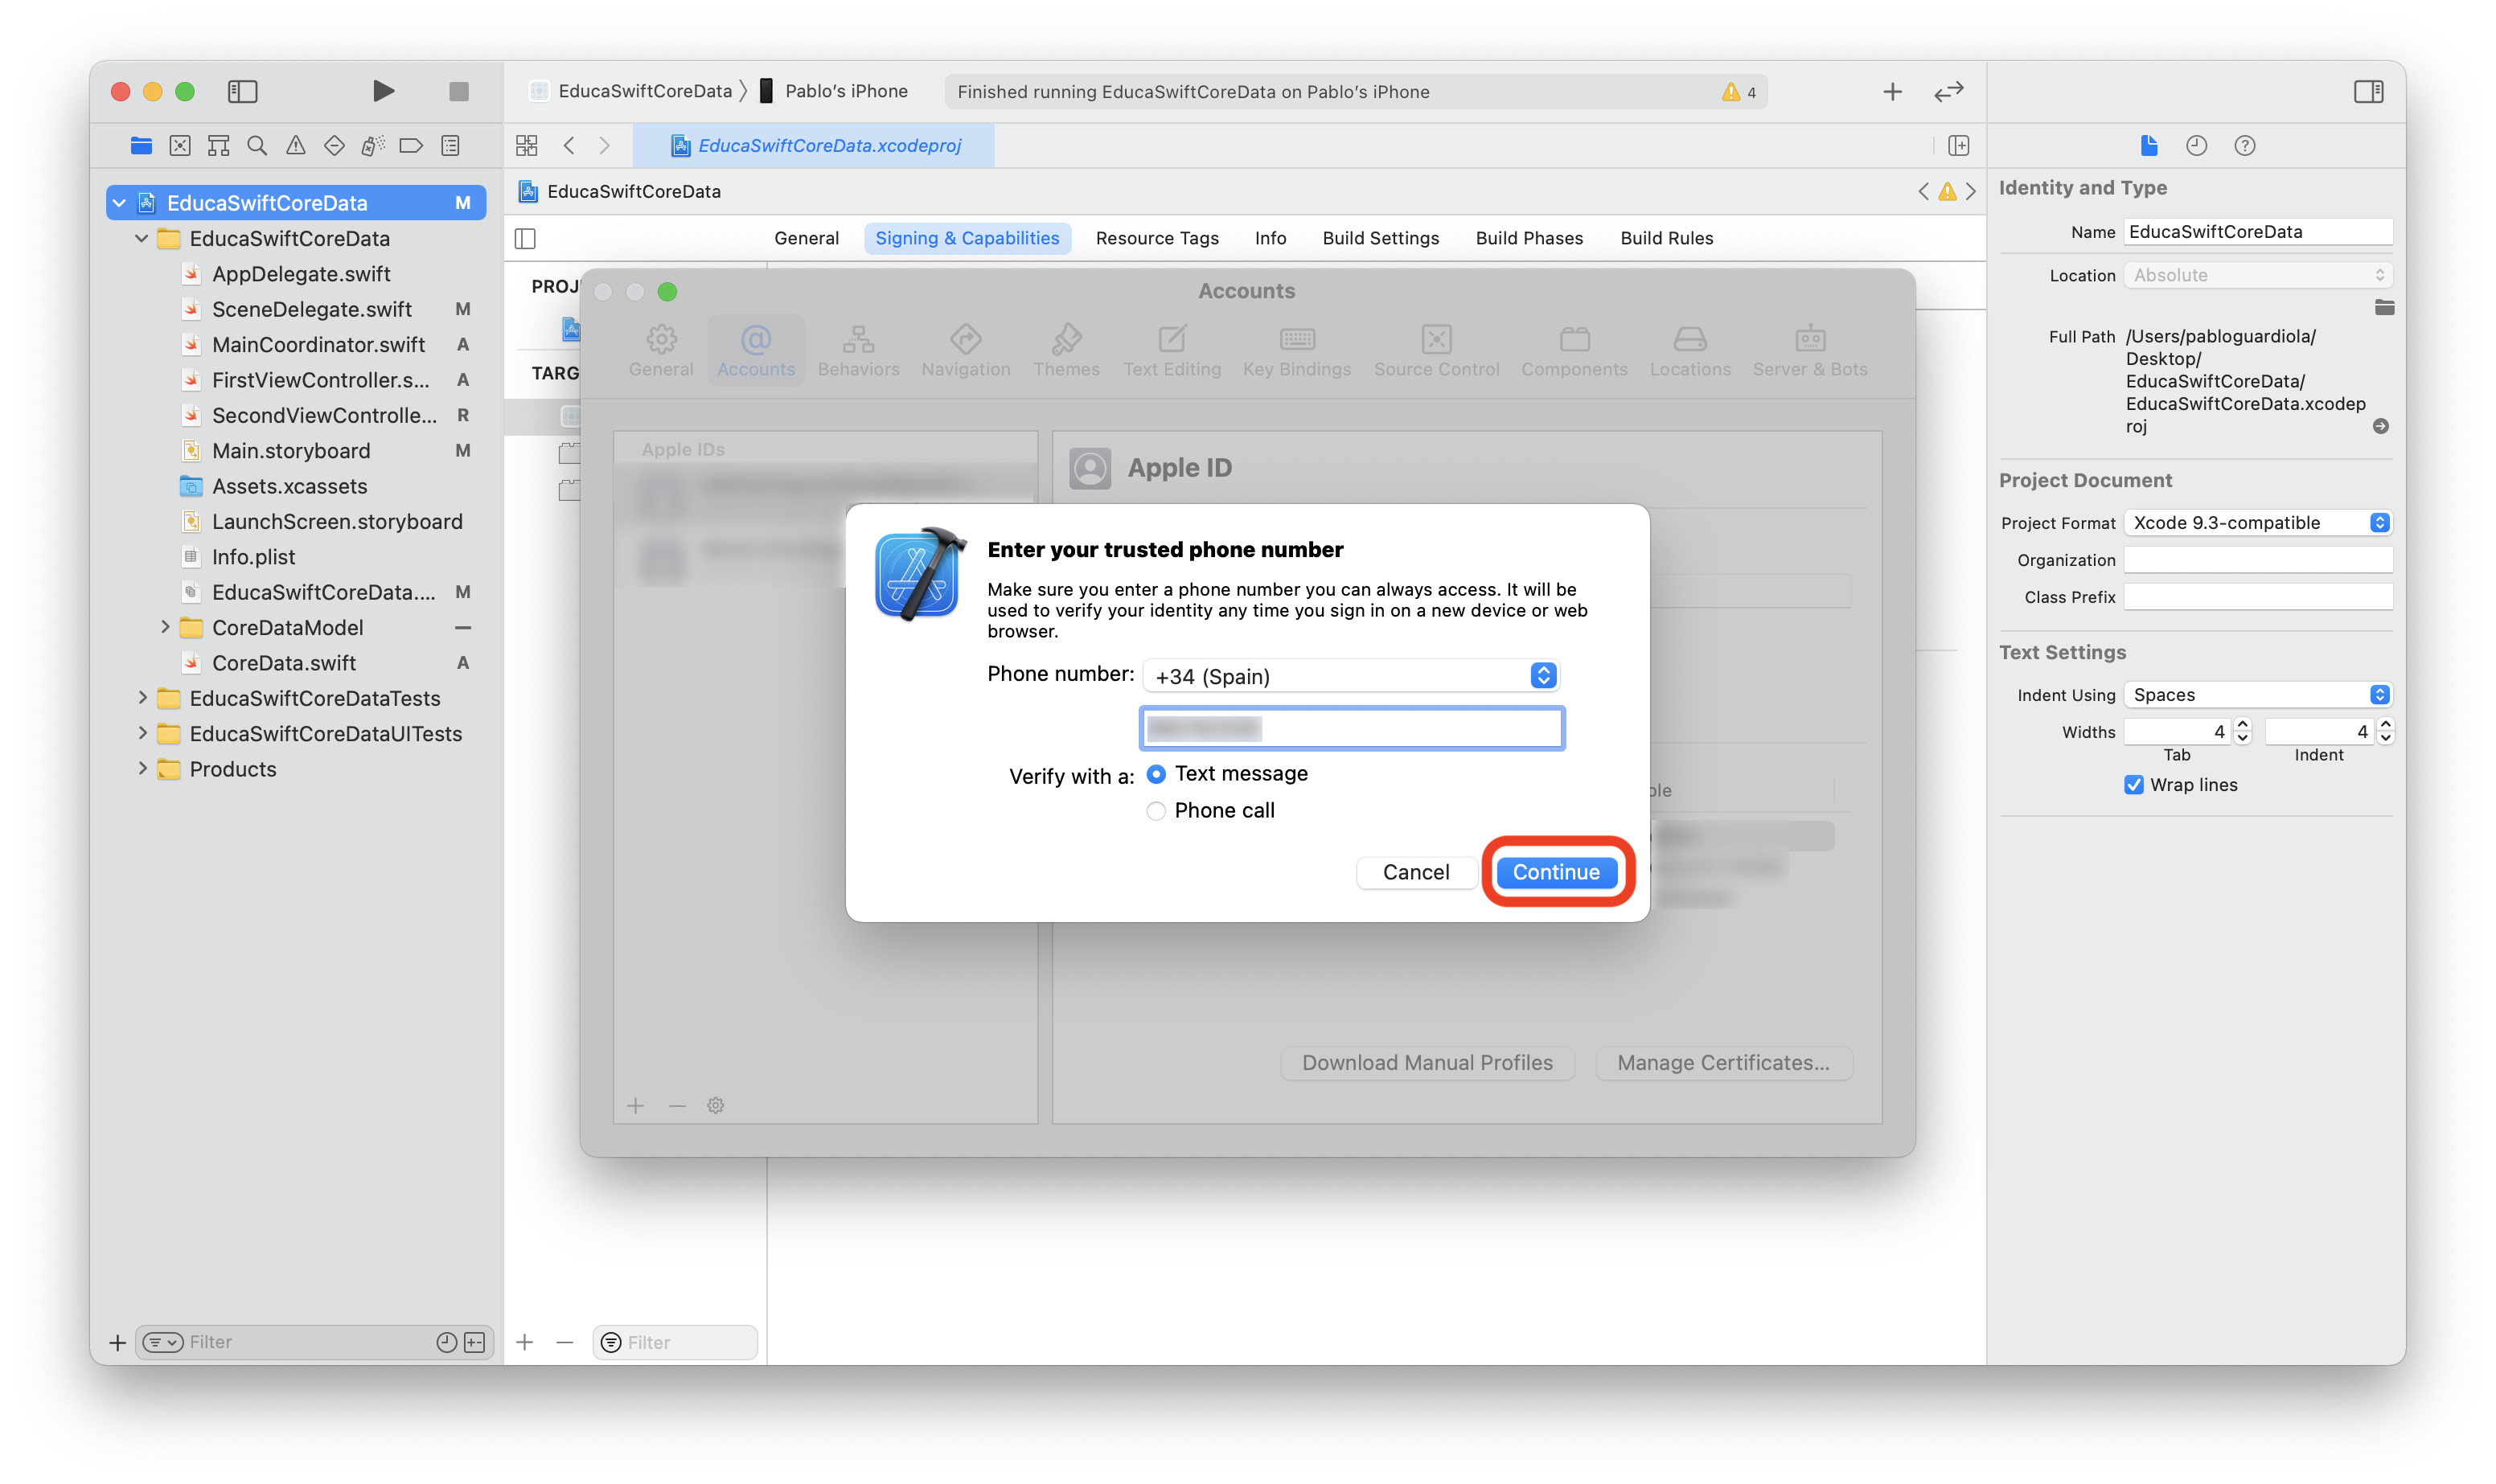
Task: Expand the CoreDataModel folder
Action: pos(165,627)
